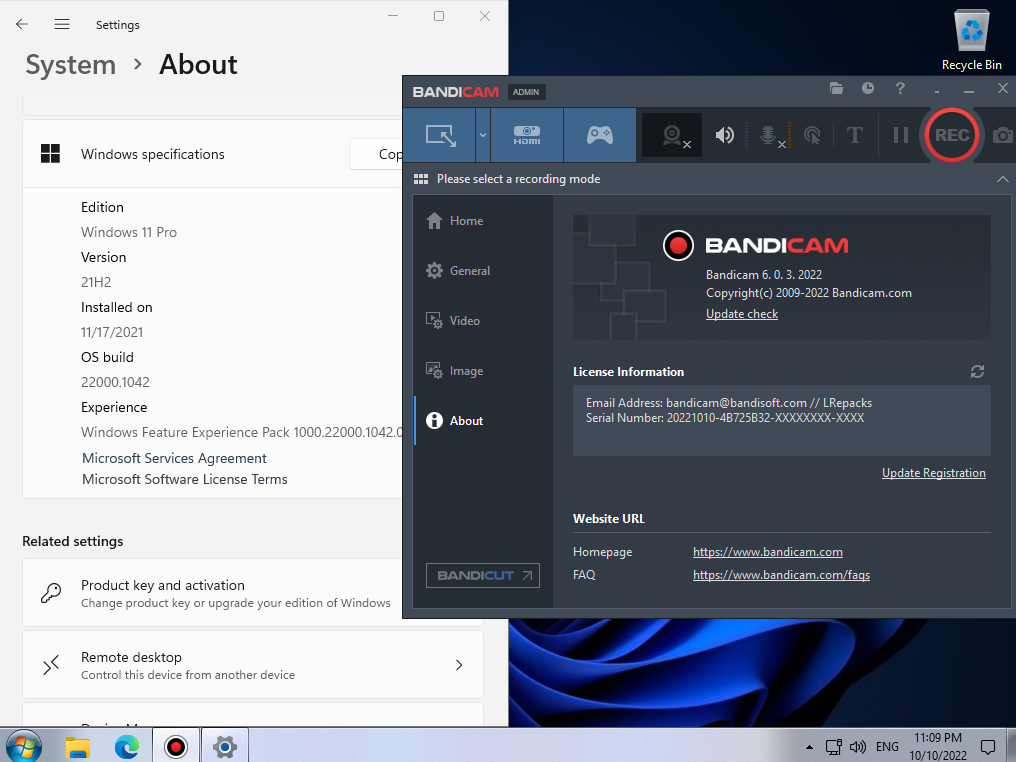Screen dimensions: 1016x762
Task: Open Bandicam output folder icon
Action: (x=837, y=88)
